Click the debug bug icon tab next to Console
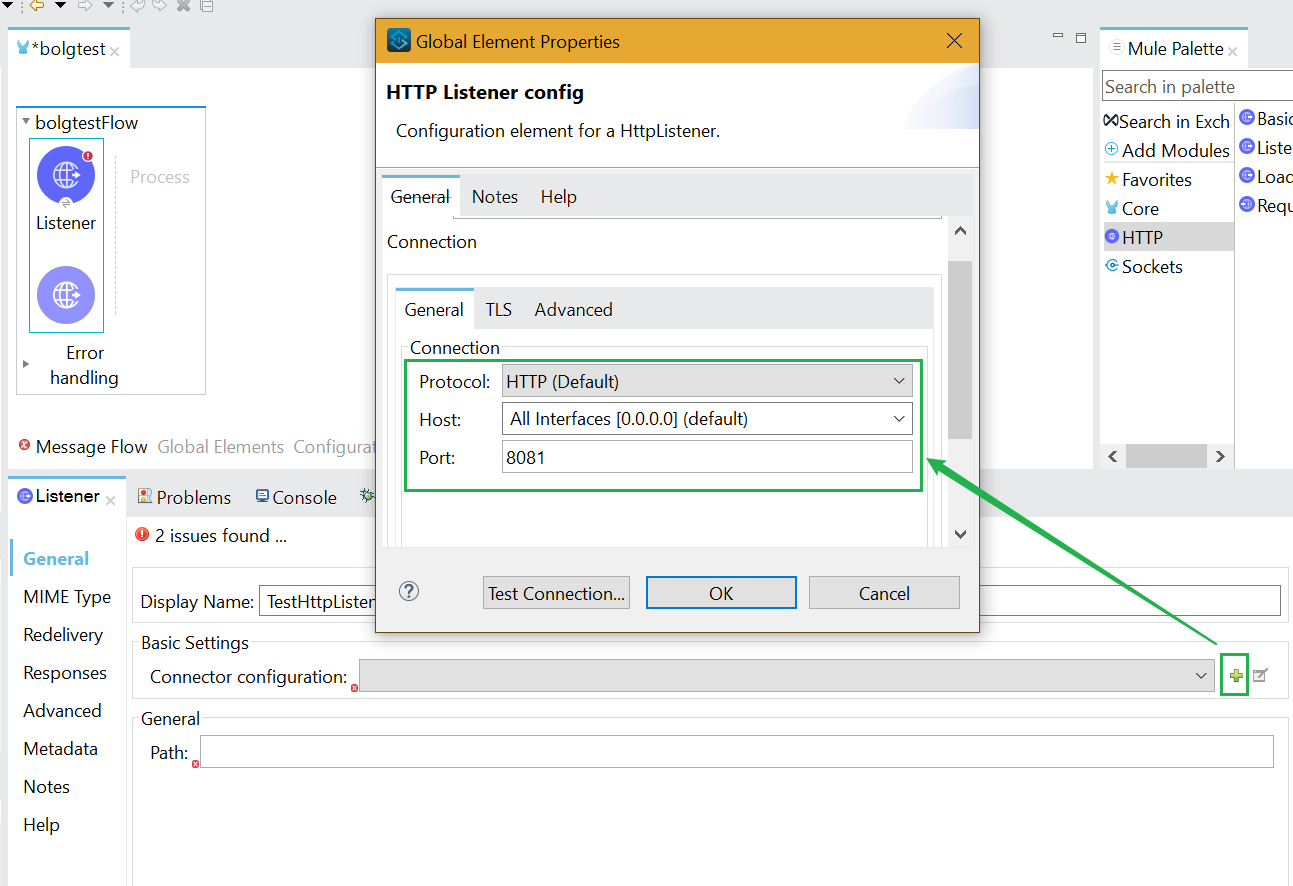 pyautogui.click(x=367, y=495)
